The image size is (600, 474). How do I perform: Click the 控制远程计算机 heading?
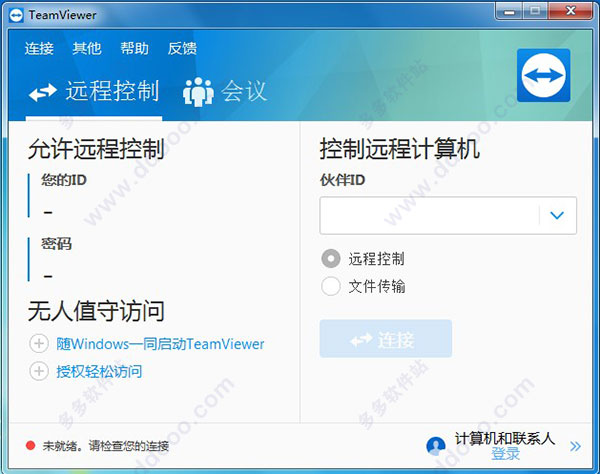400,149
